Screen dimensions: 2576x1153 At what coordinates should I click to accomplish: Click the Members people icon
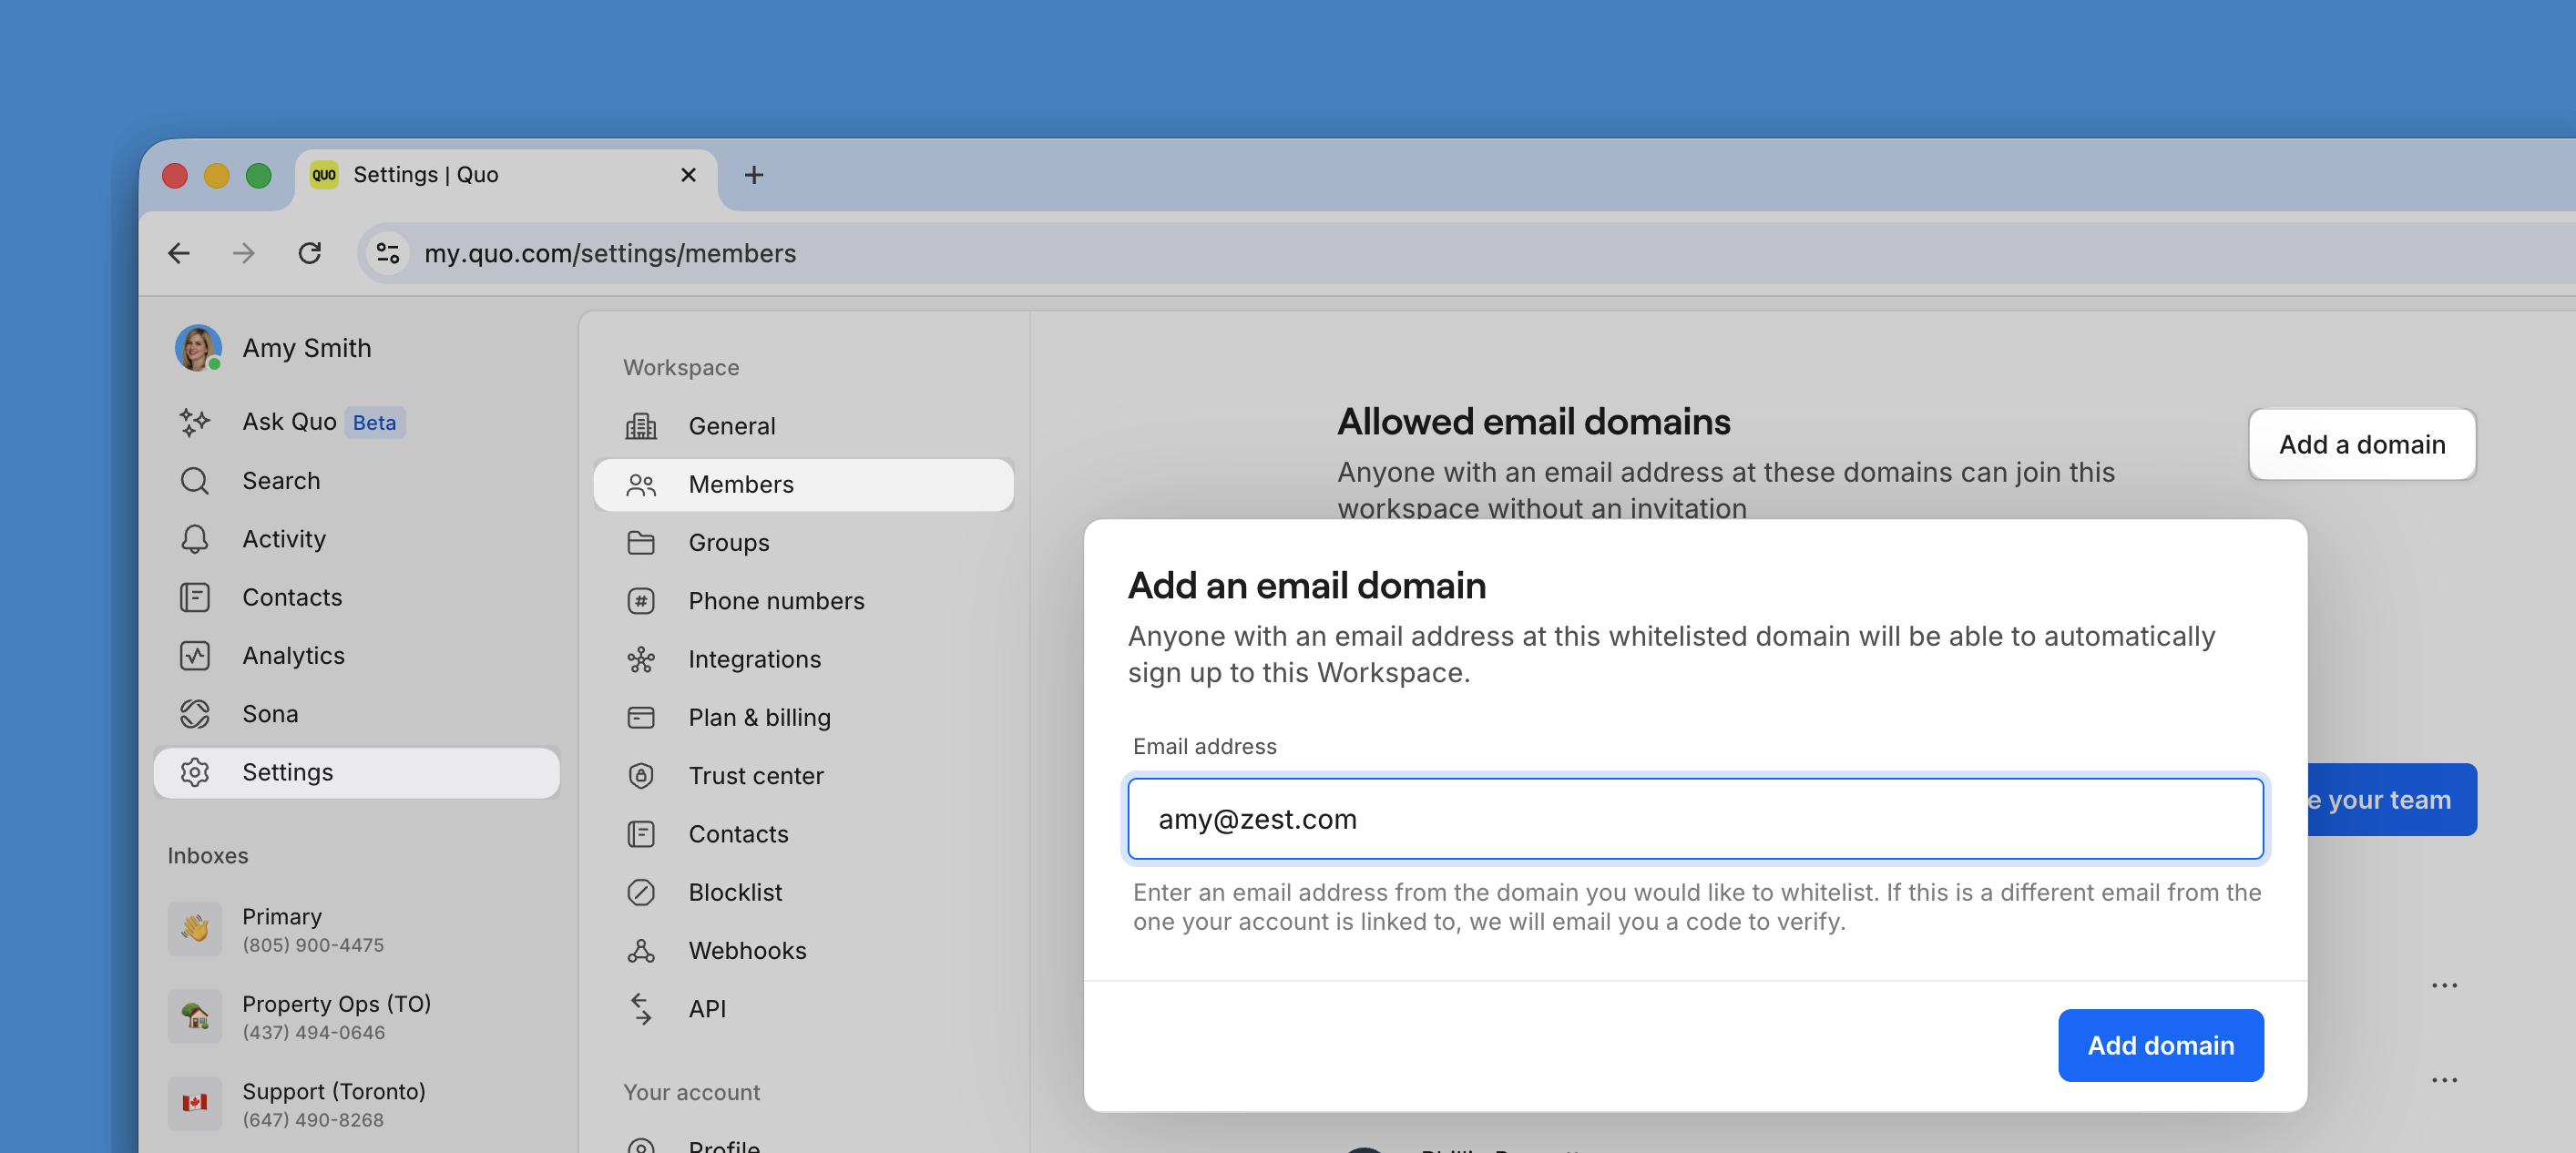(641, 485)
